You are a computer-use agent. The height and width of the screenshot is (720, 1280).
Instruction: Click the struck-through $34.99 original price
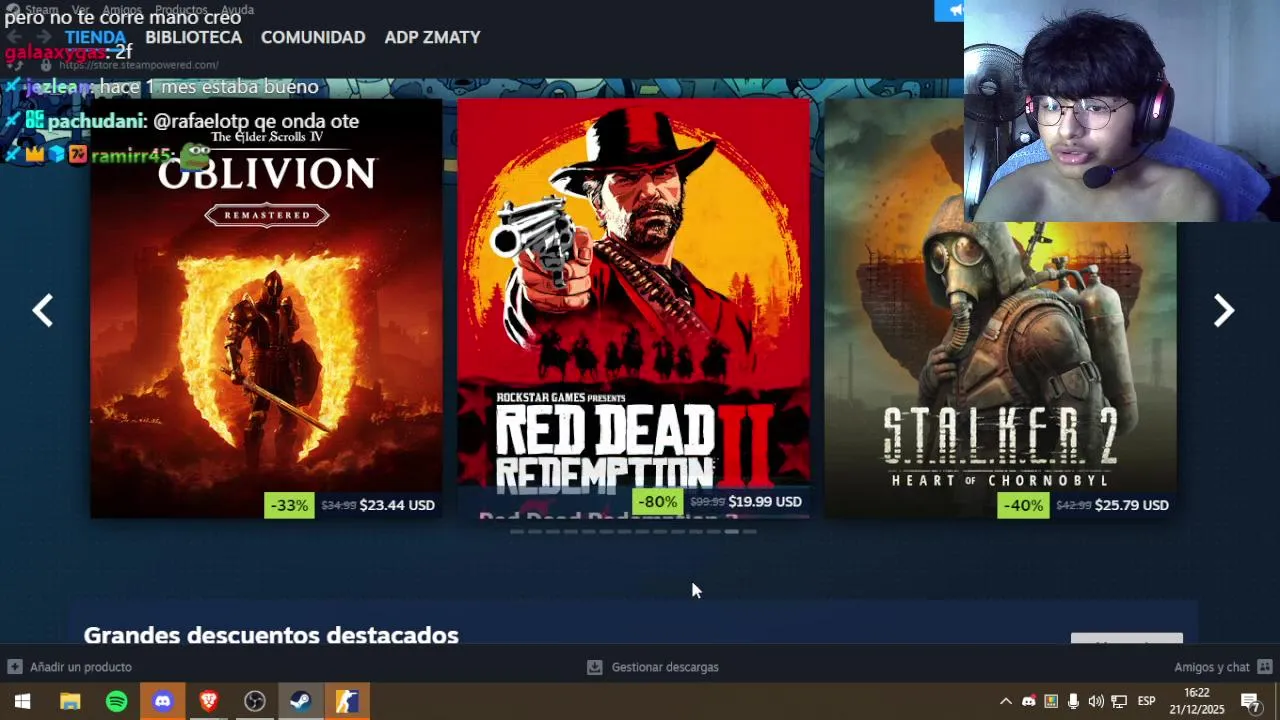pos(339,506)
